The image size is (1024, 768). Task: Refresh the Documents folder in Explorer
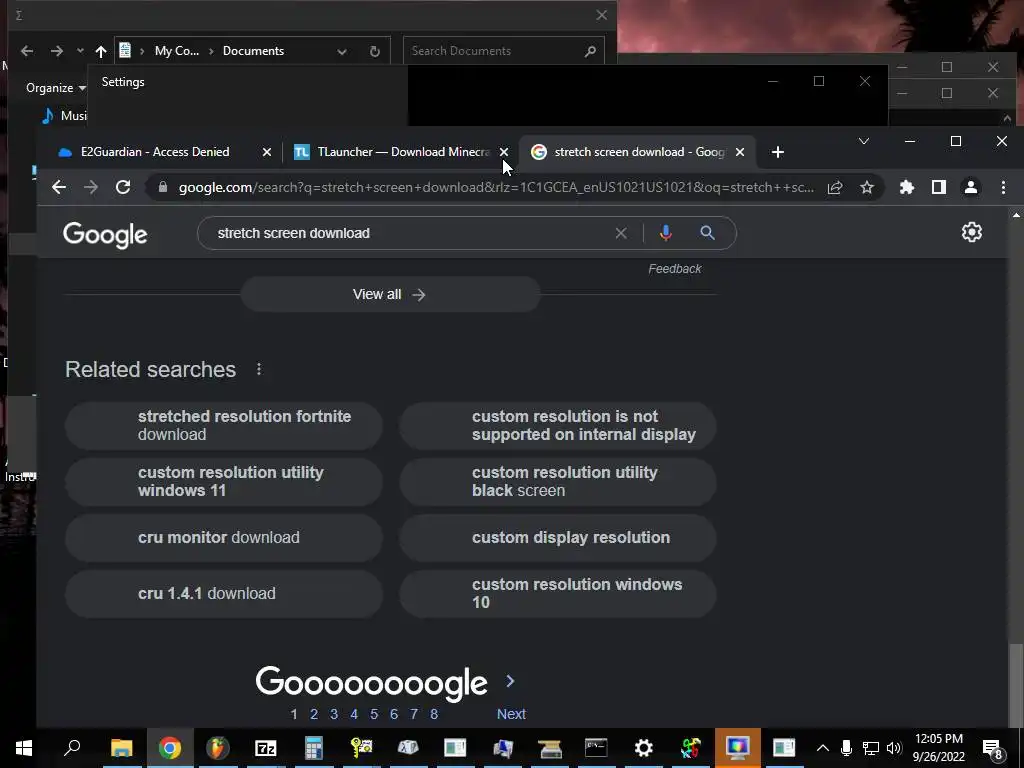pos(375,51)
